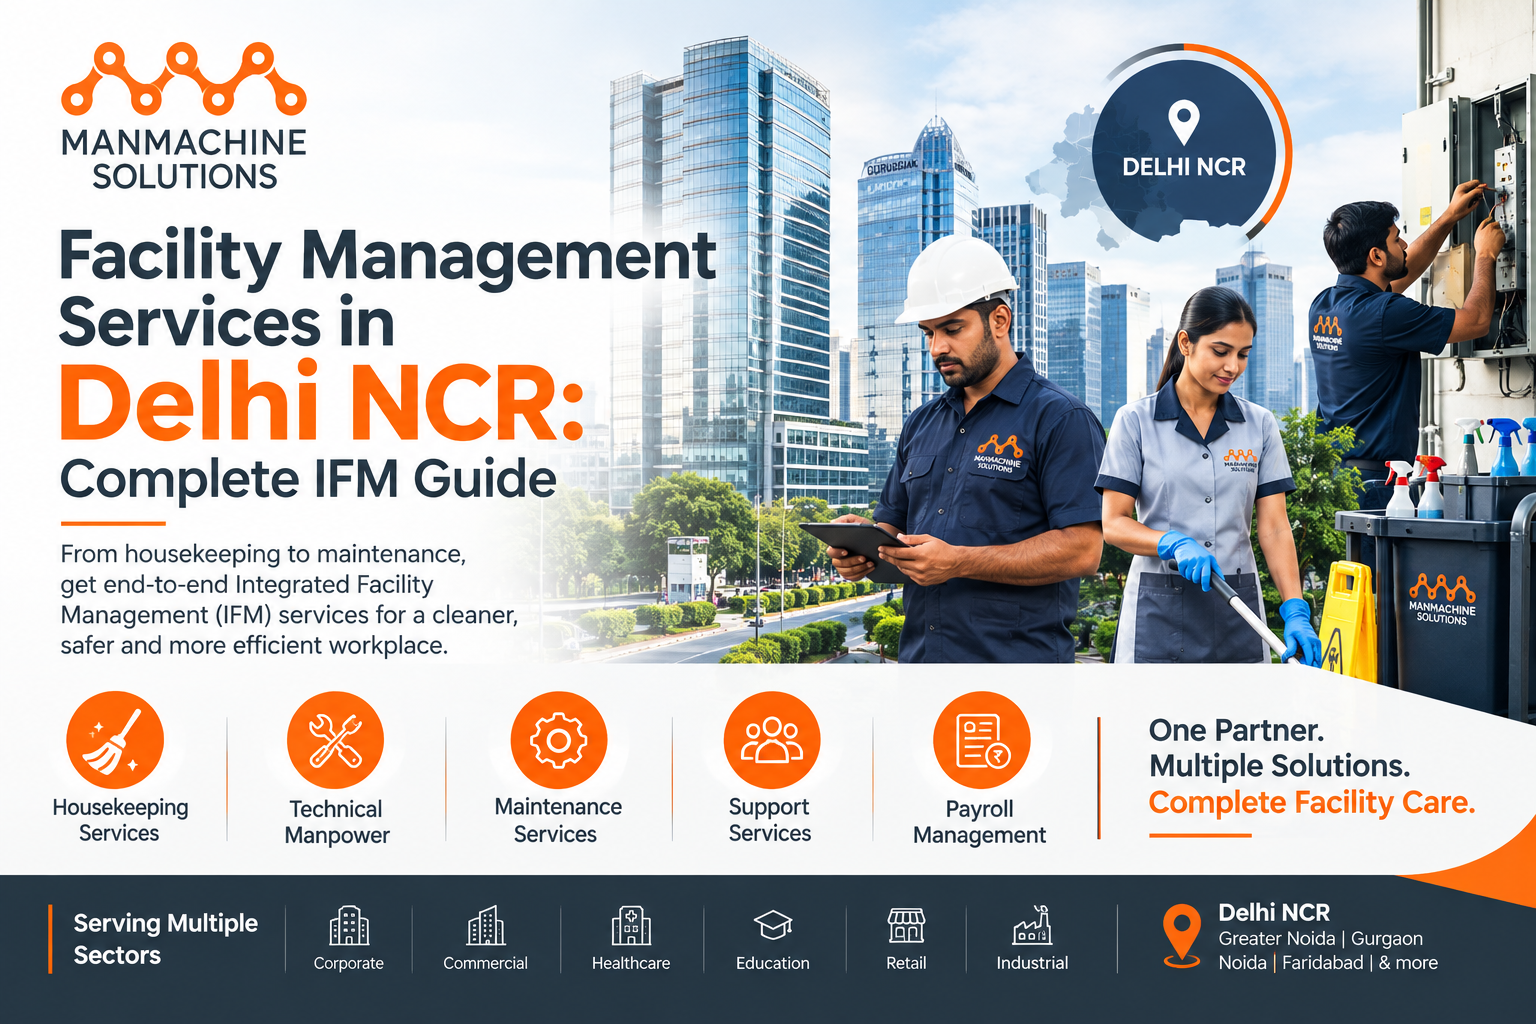Viewport: 1536px width, 1024px height.
Task: Select the "Healthcare" sector label
Action: point(631,963)
